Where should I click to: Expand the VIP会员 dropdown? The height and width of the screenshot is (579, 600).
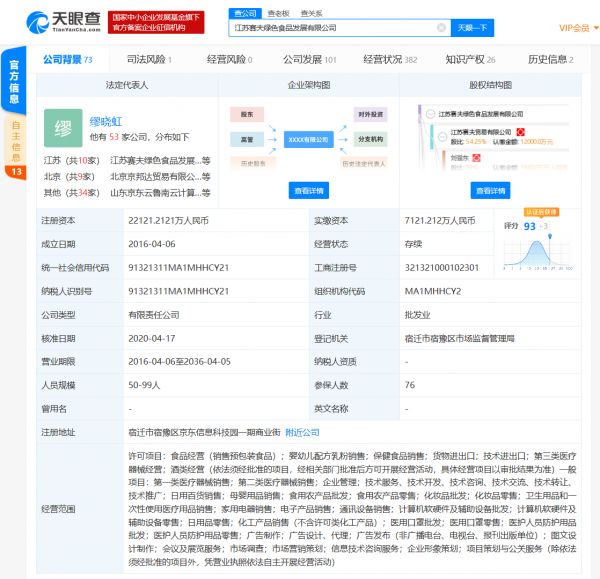575,28
